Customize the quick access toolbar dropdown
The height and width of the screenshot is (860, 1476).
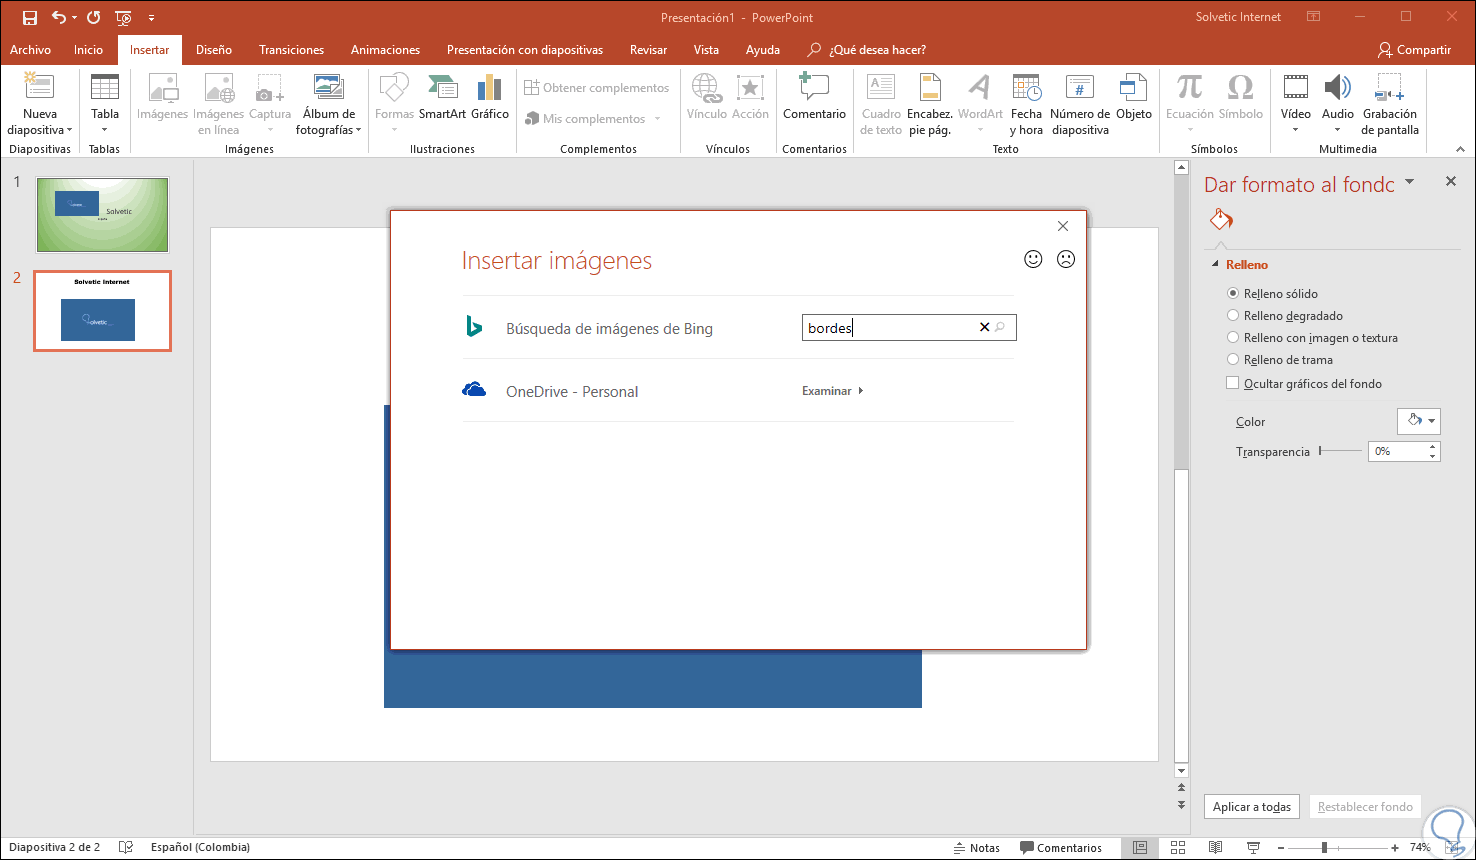tap(151, 18)
